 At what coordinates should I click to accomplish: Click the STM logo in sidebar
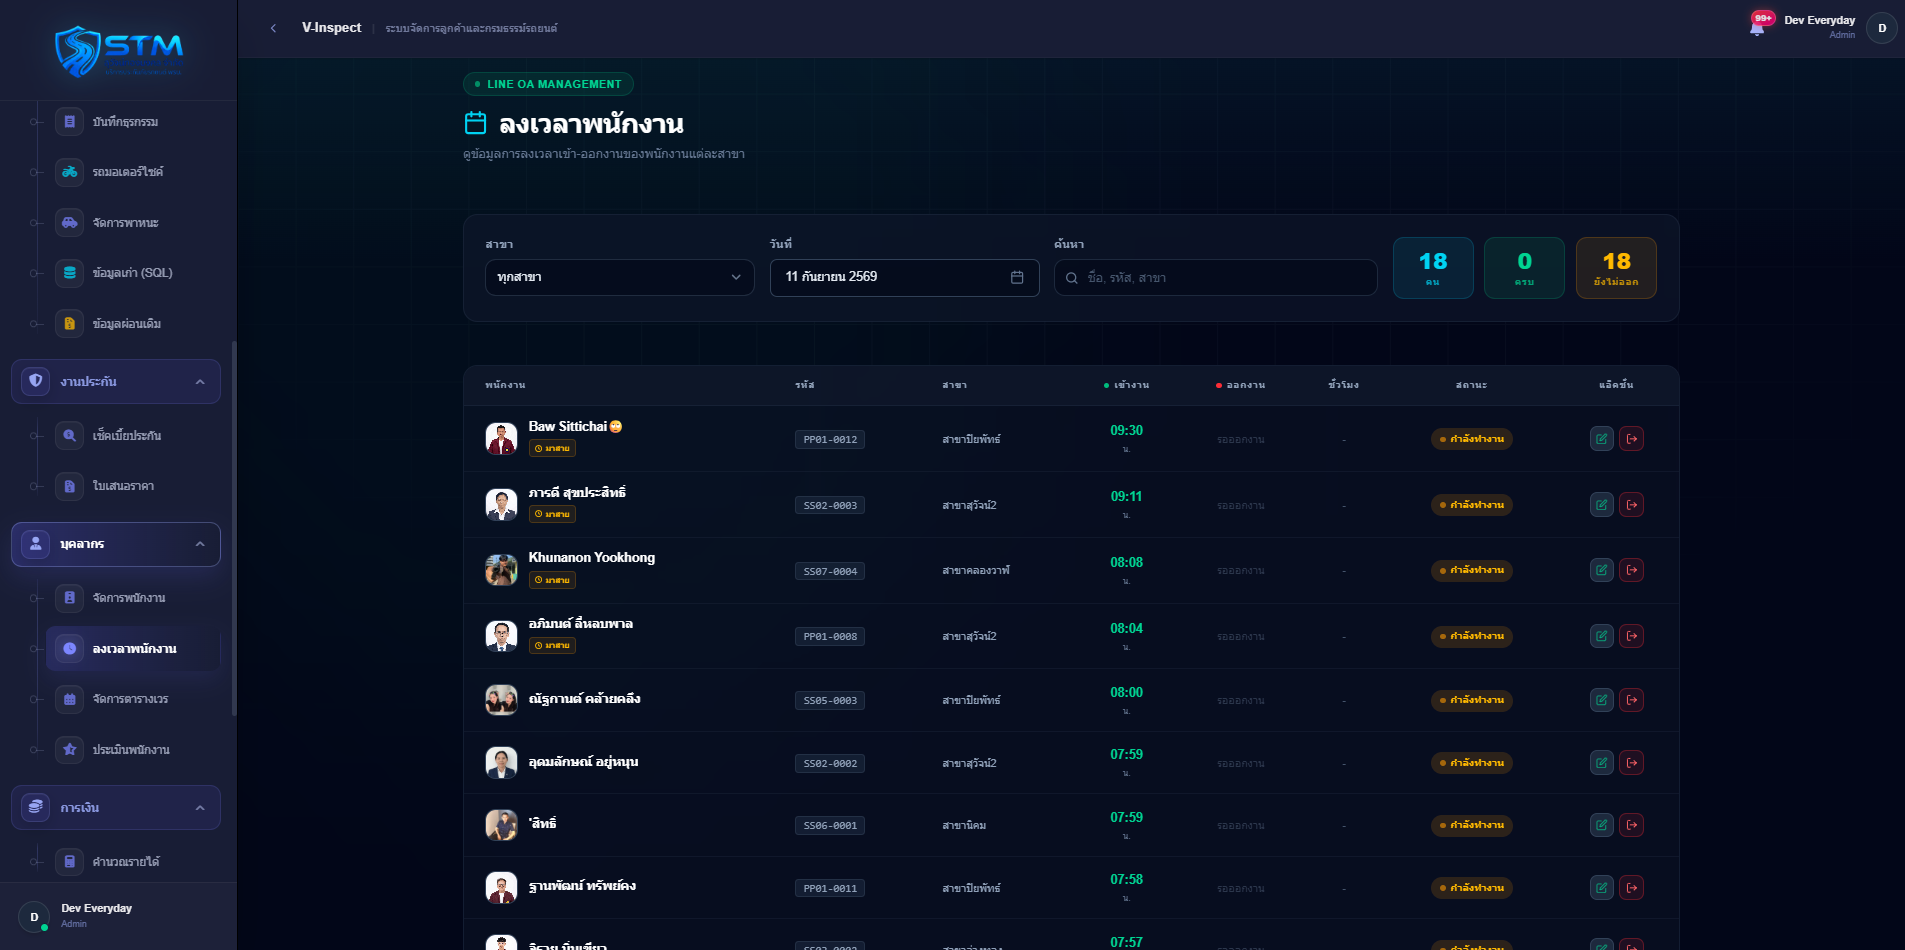point(118,50)
